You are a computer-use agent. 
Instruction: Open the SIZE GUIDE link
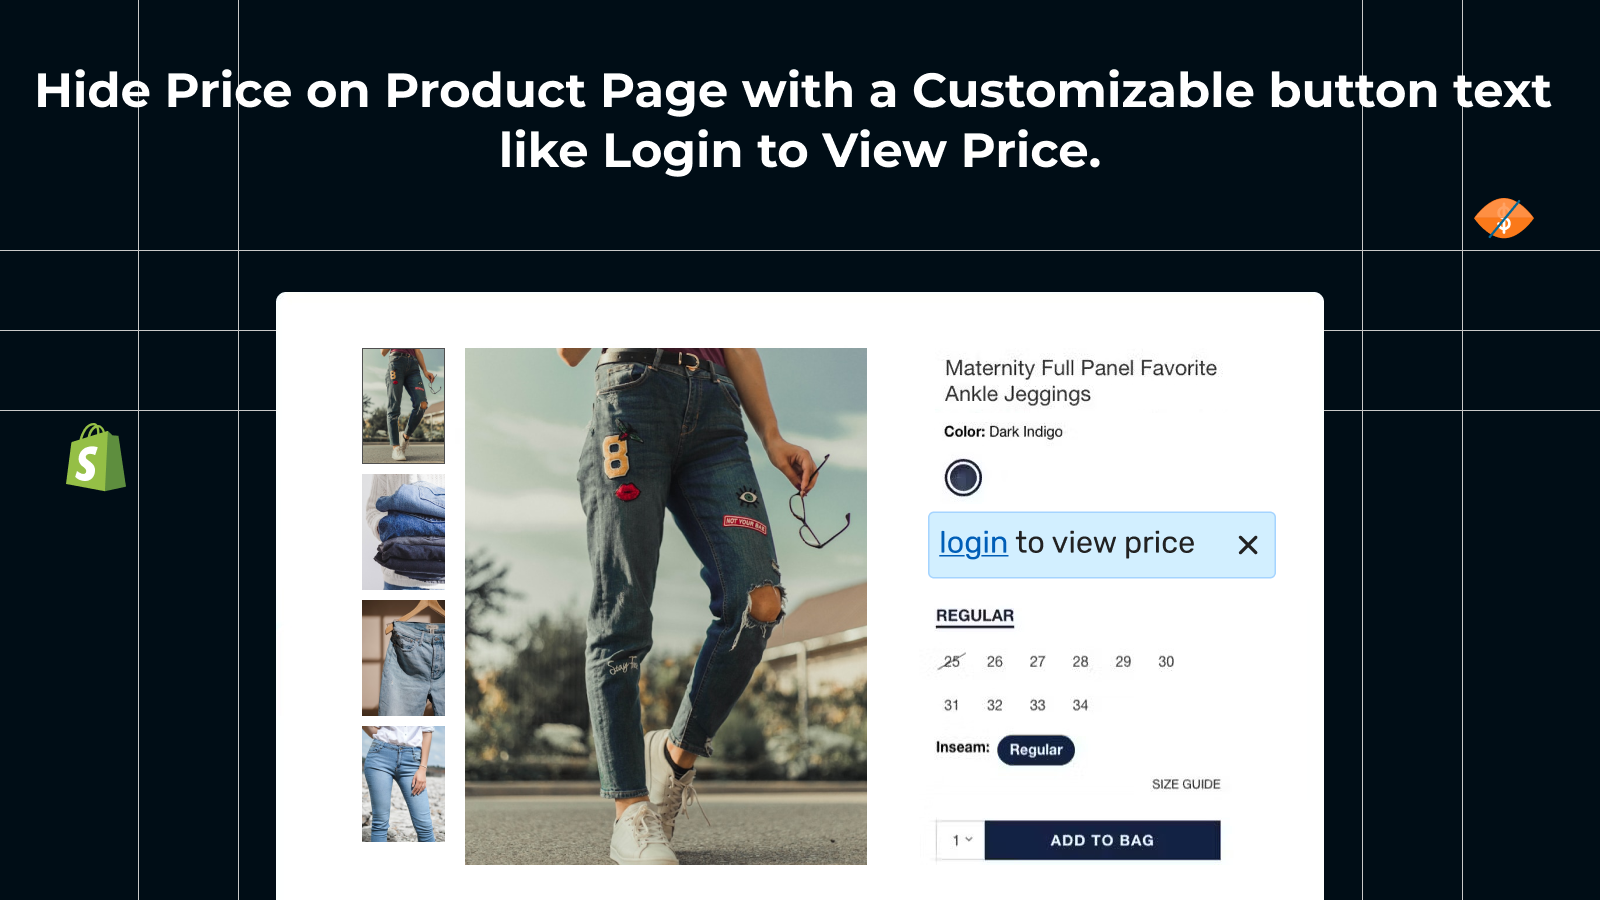pyautogui.click(x=1186, y=784)
